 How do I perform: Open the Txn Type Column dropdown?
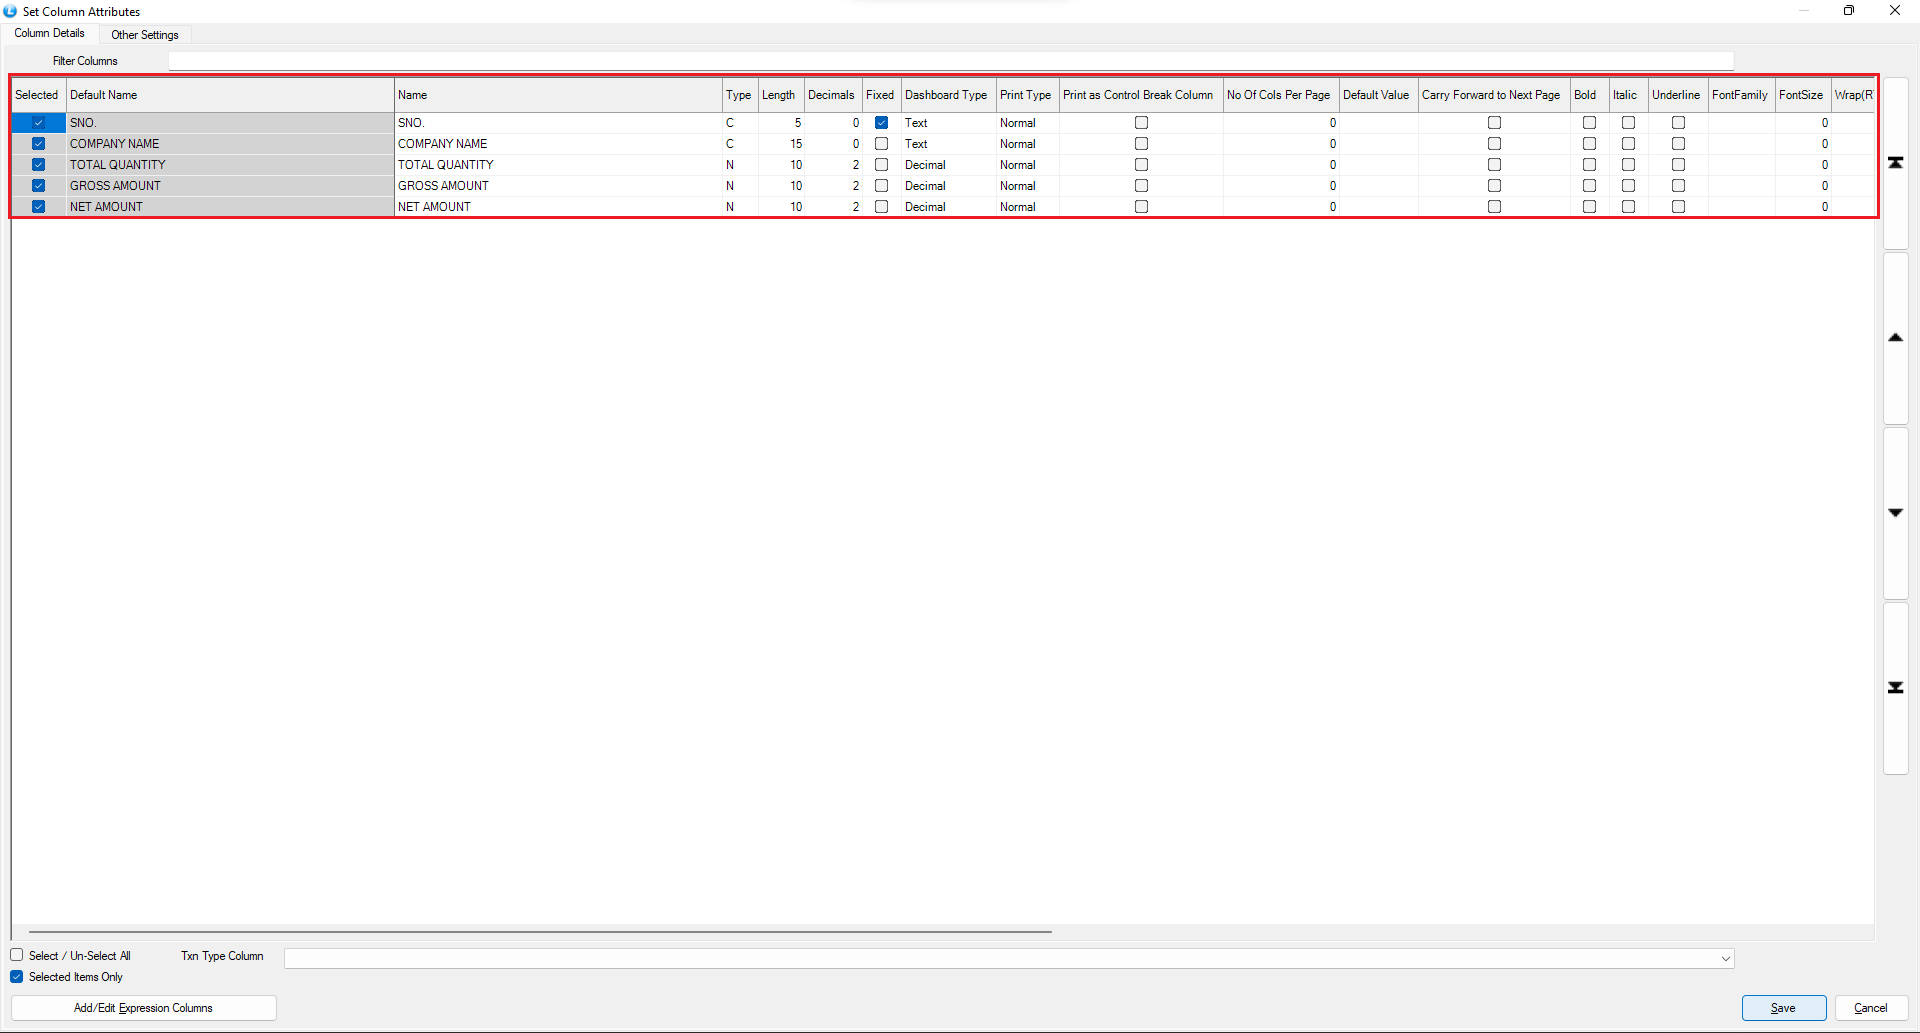click(1725, 959)
